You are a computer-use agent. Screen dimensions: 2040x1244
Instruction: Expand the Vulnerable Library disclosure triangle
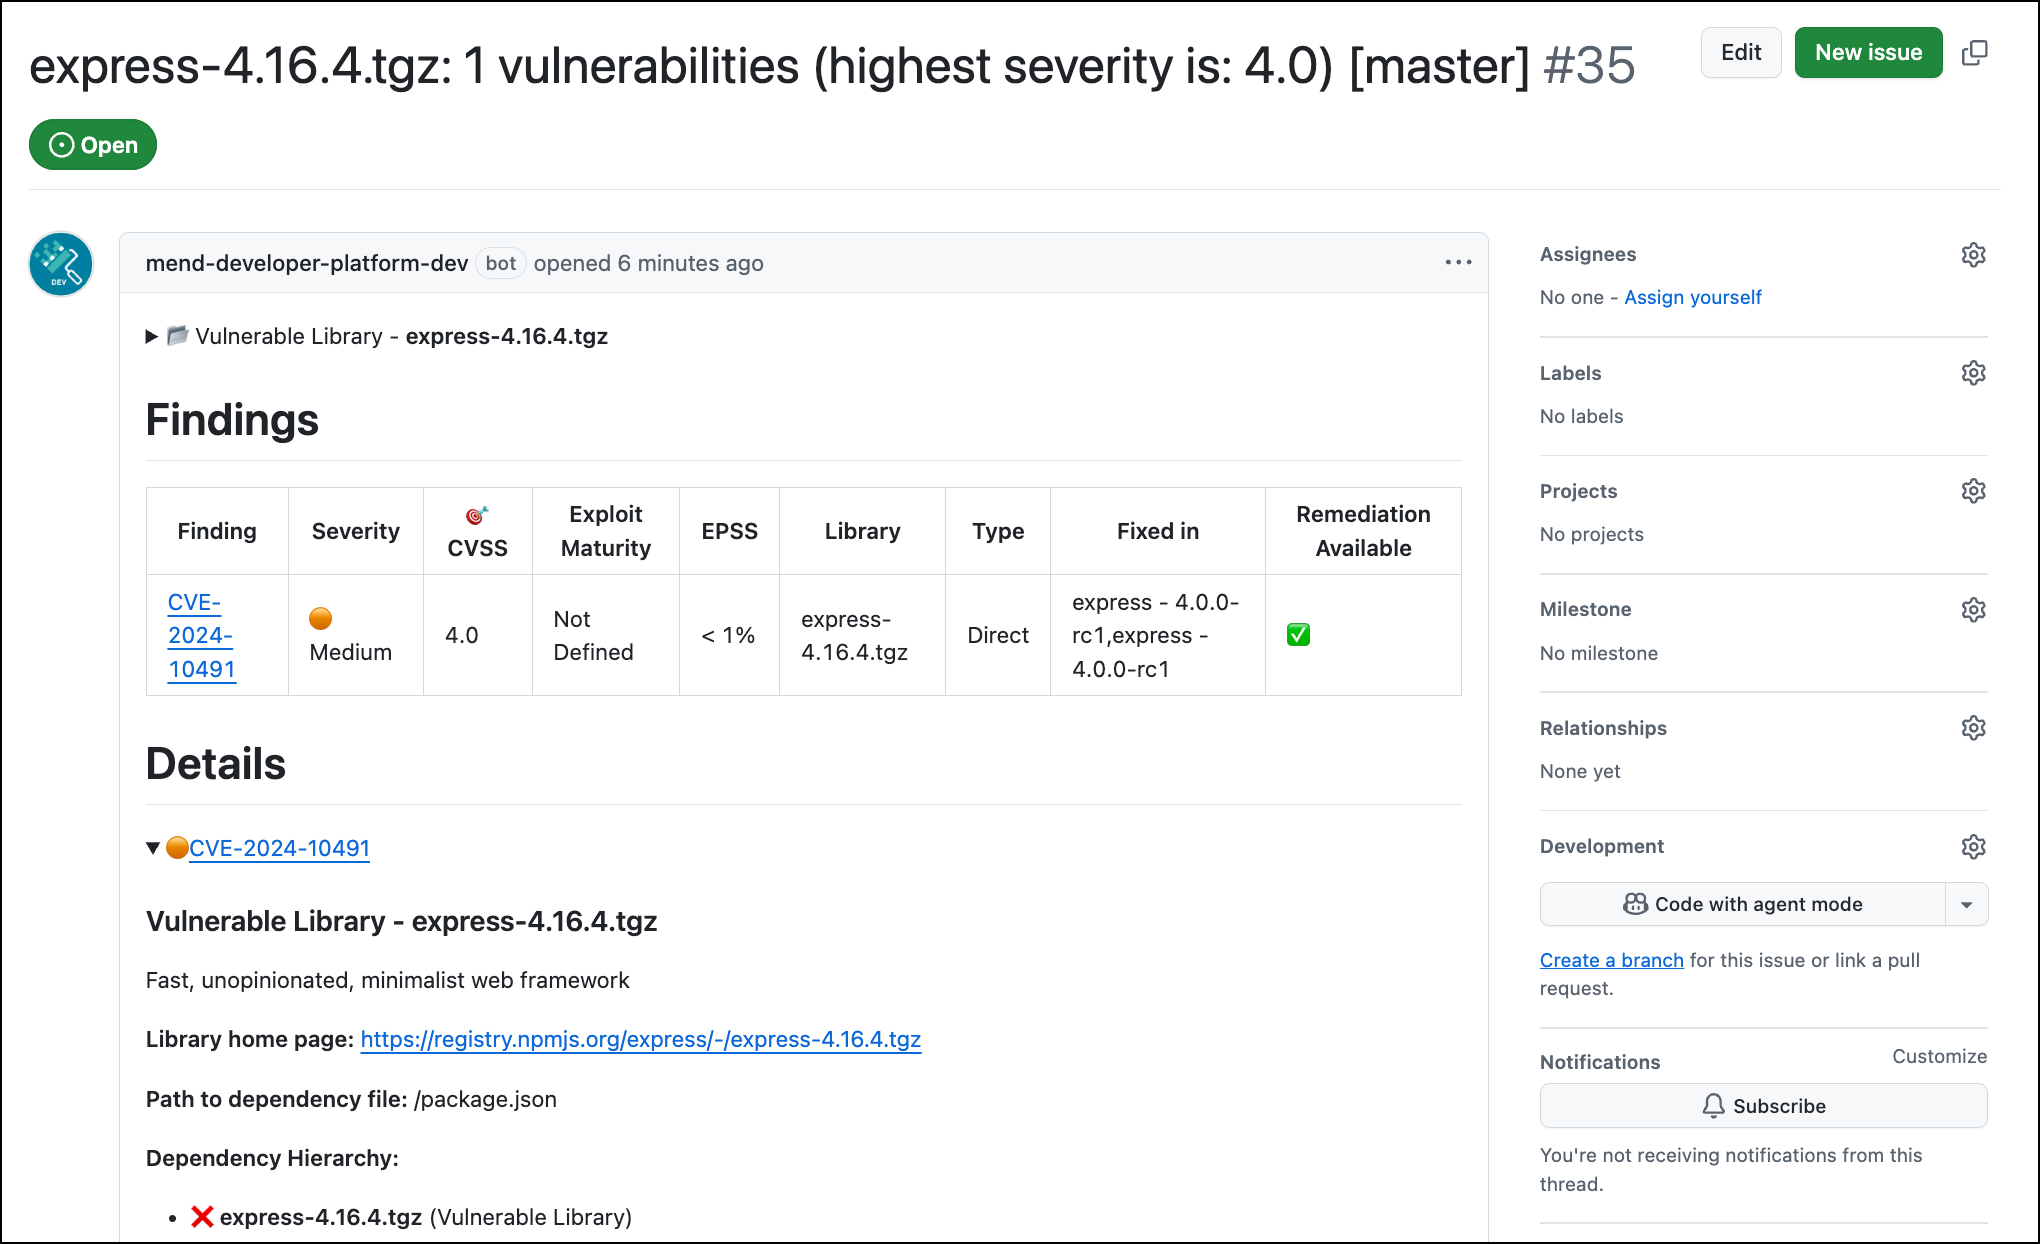click(x=152, y=337)
